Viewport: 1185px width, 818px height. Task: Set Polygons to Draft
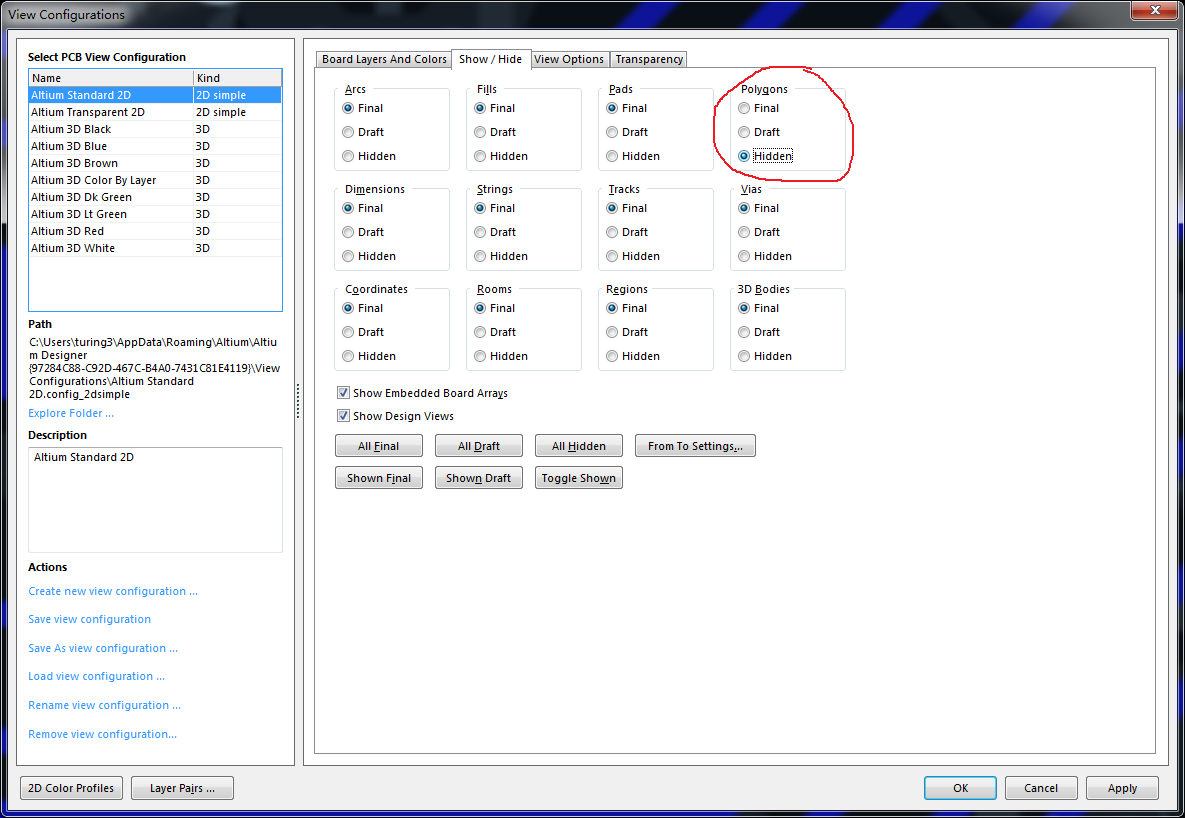[744, 132]
